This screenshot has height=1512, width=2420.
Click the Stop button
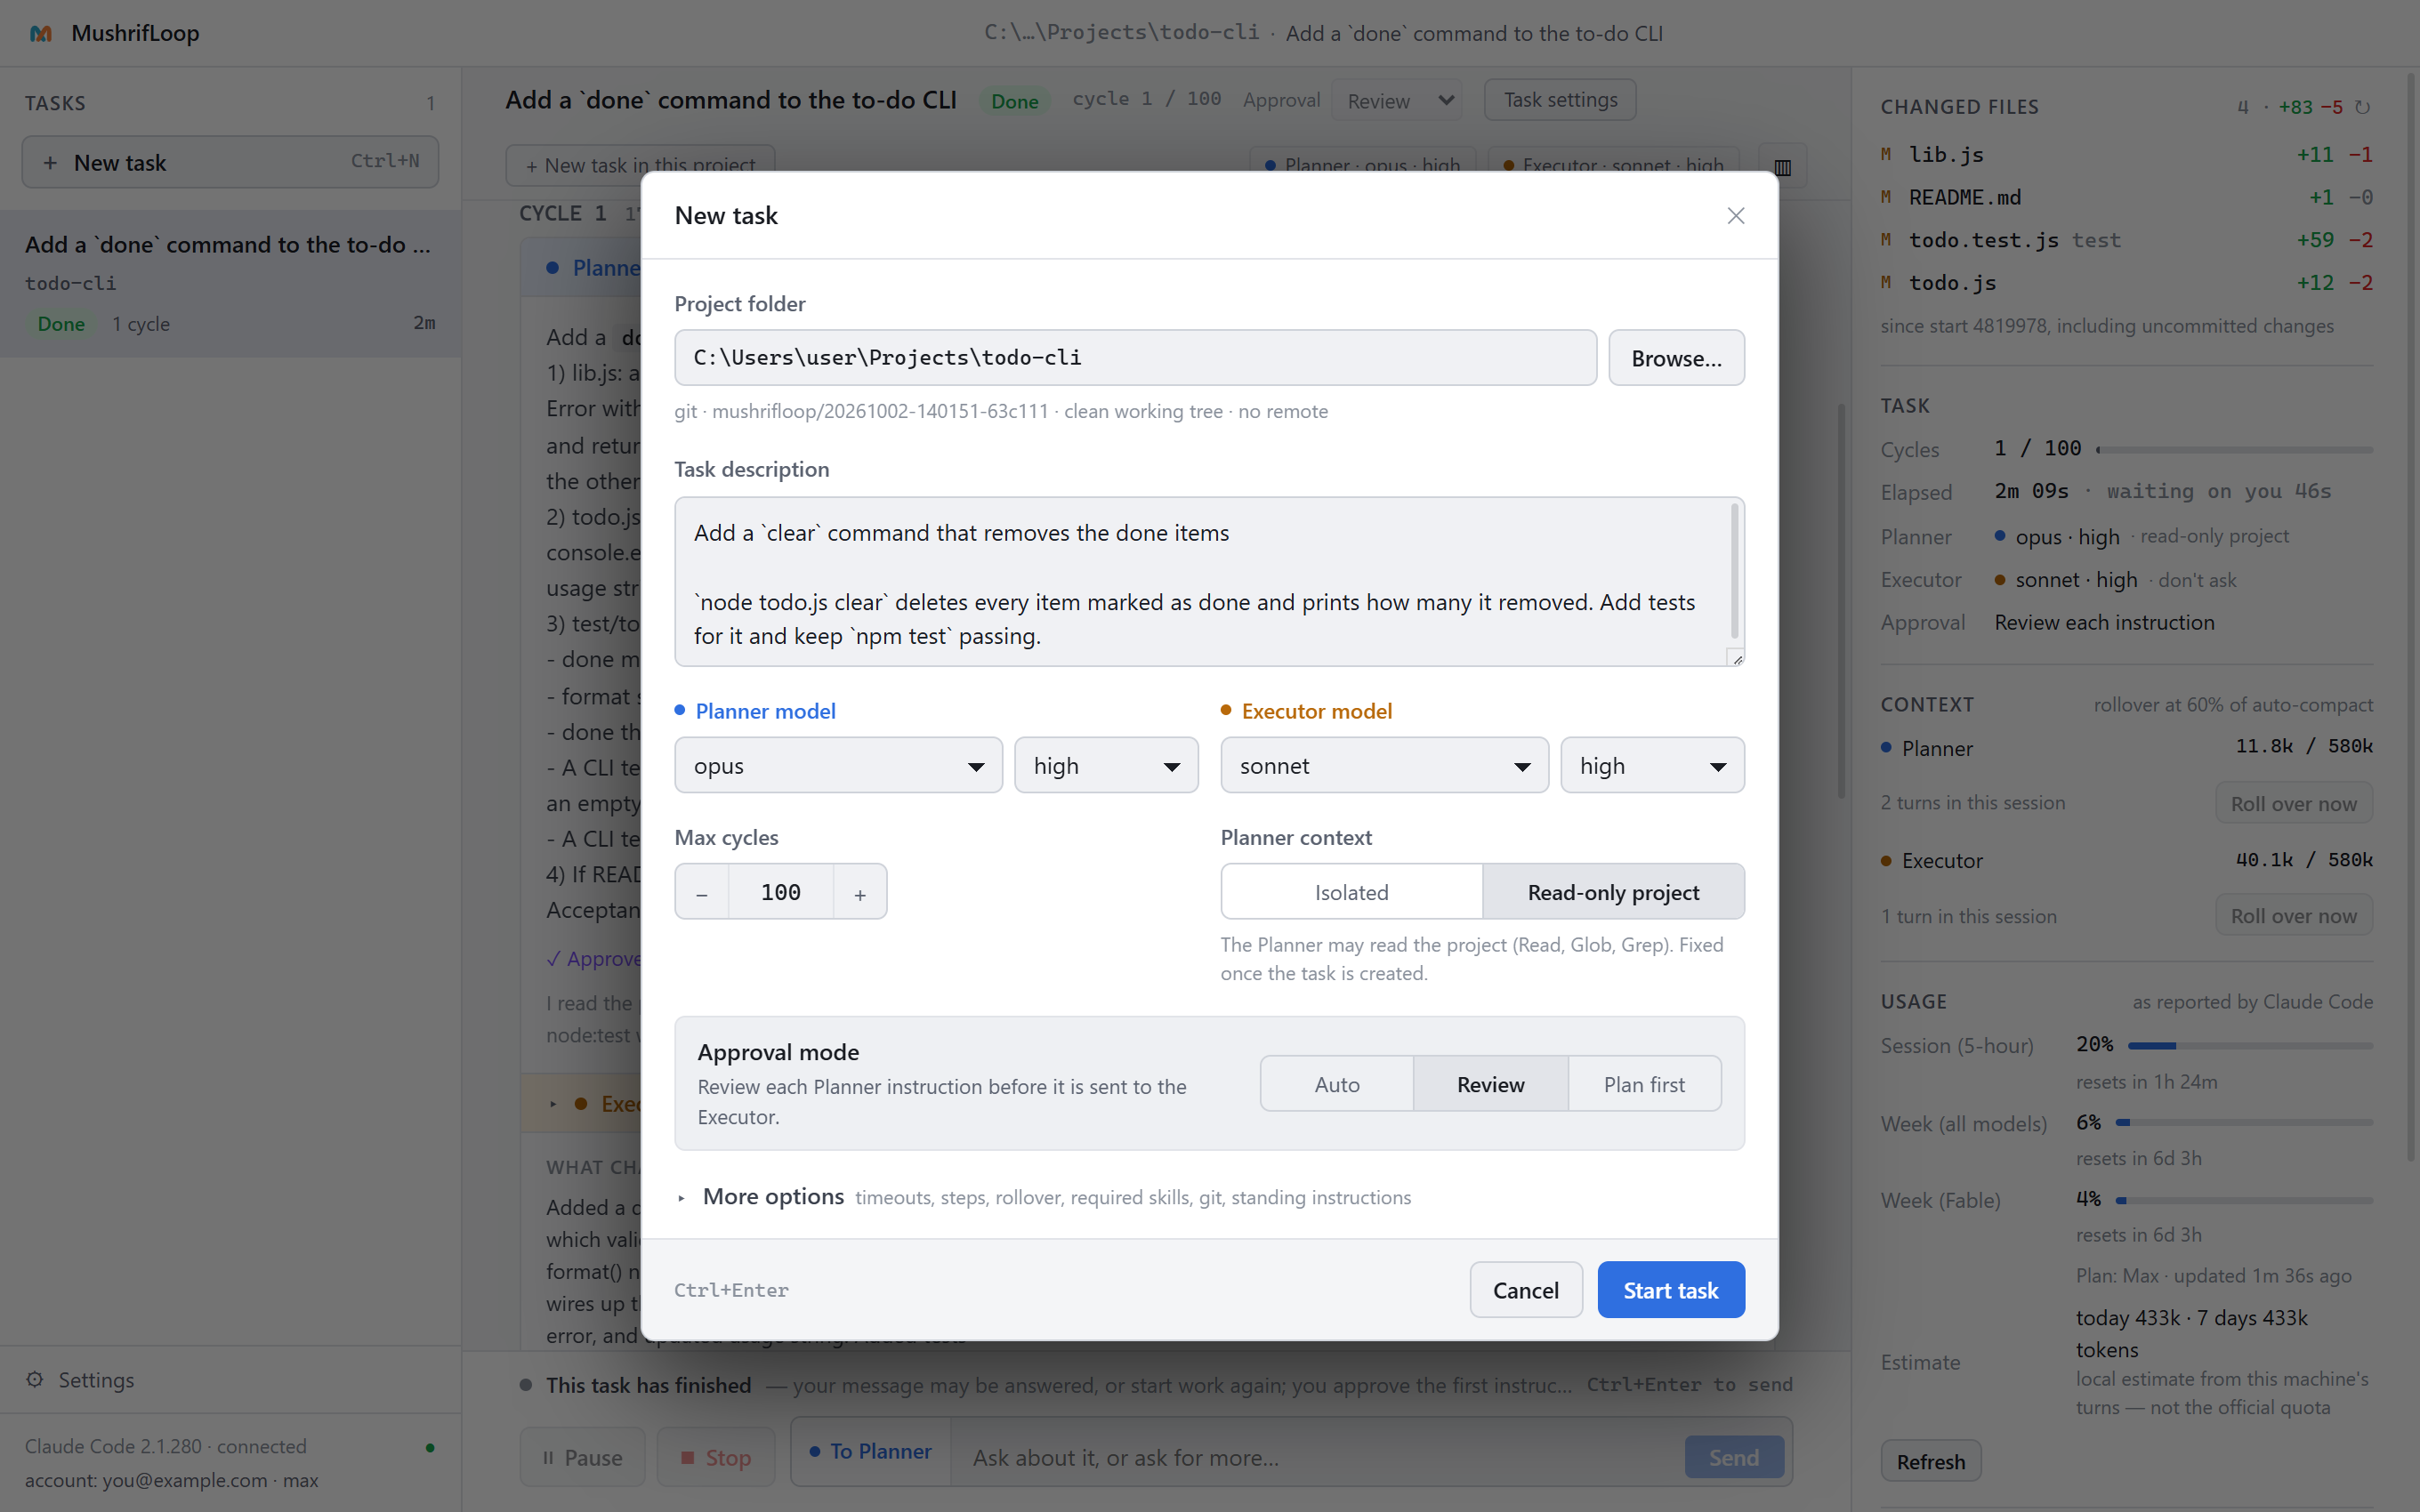[716, 1457]
